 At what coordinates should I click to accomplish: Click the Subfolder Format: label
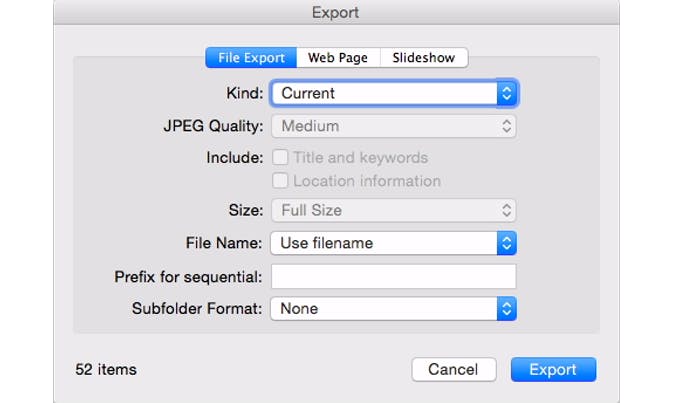197,309
